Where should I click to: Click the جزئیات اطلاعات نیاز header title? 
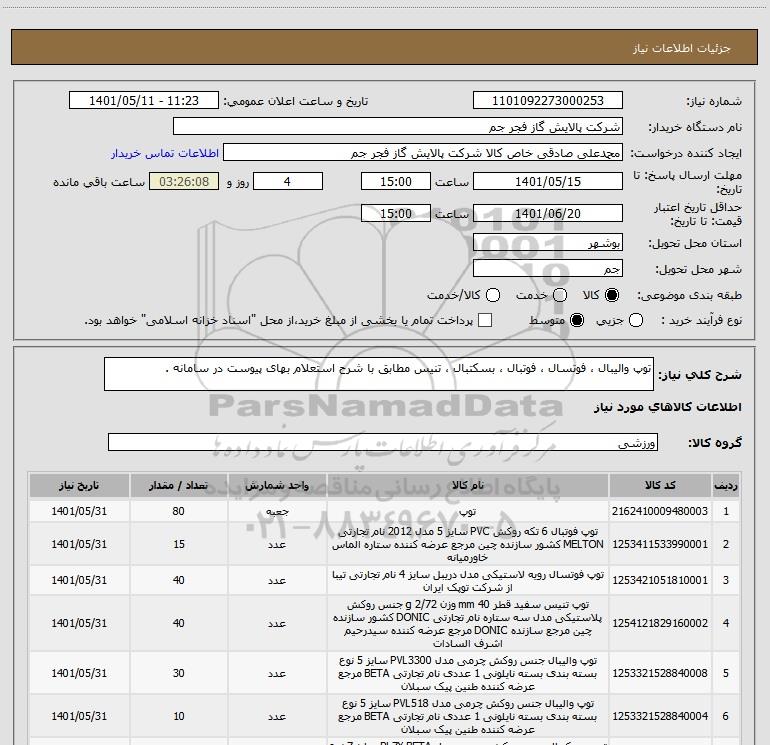(x=682, y=48)
